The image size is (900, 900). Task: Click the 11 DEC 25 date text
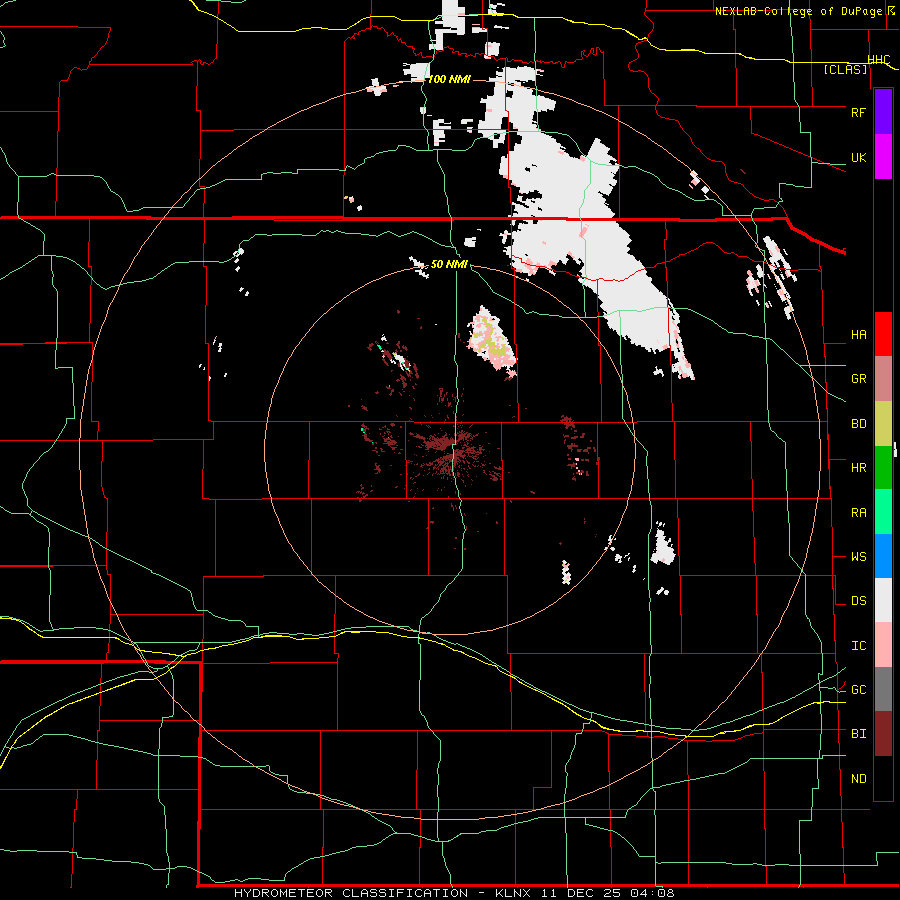581,893
